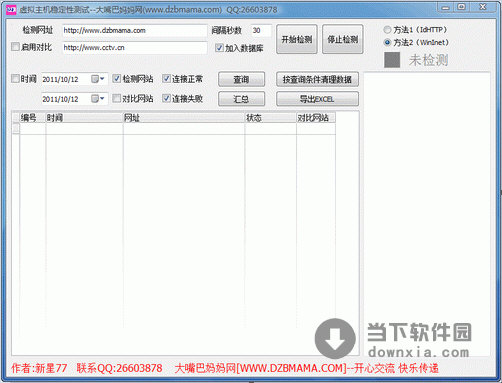This screenshot has width=502, height=383.
Task: Click the 未检测 status label
Action: 429,60
